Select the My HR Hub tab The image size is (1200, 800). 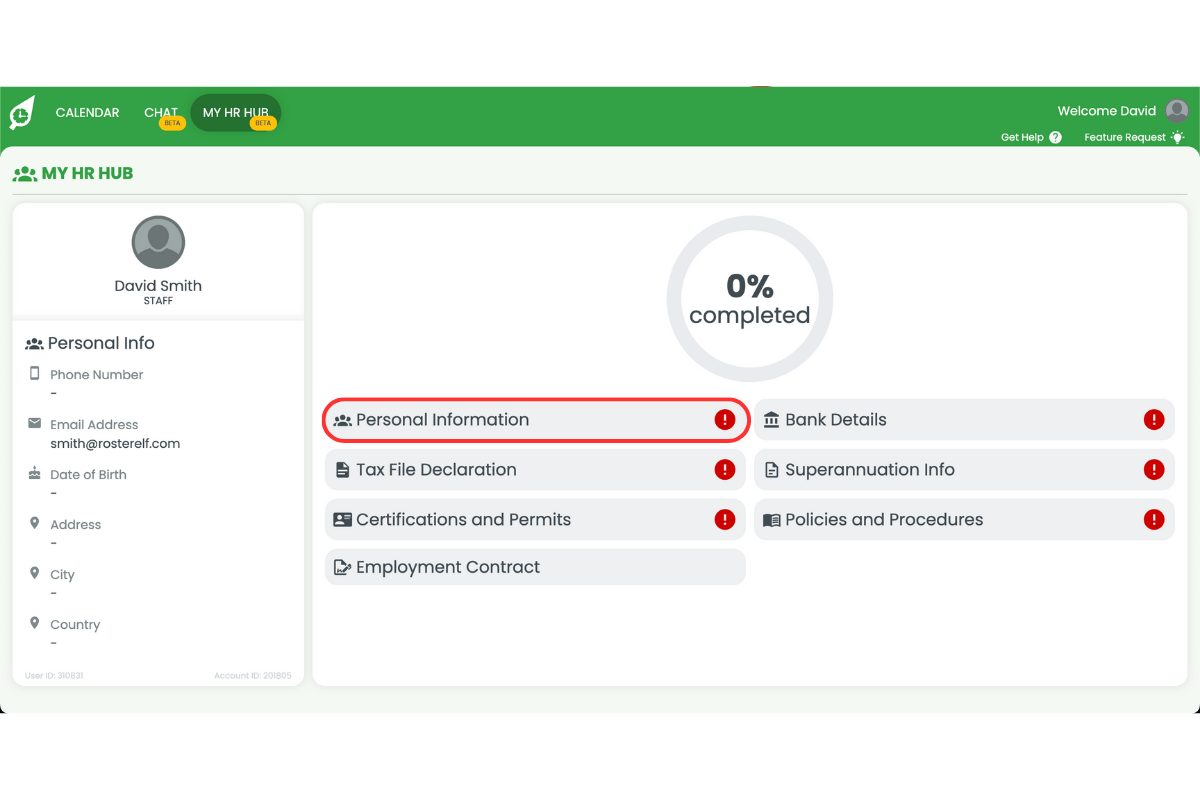pos(235,113)
